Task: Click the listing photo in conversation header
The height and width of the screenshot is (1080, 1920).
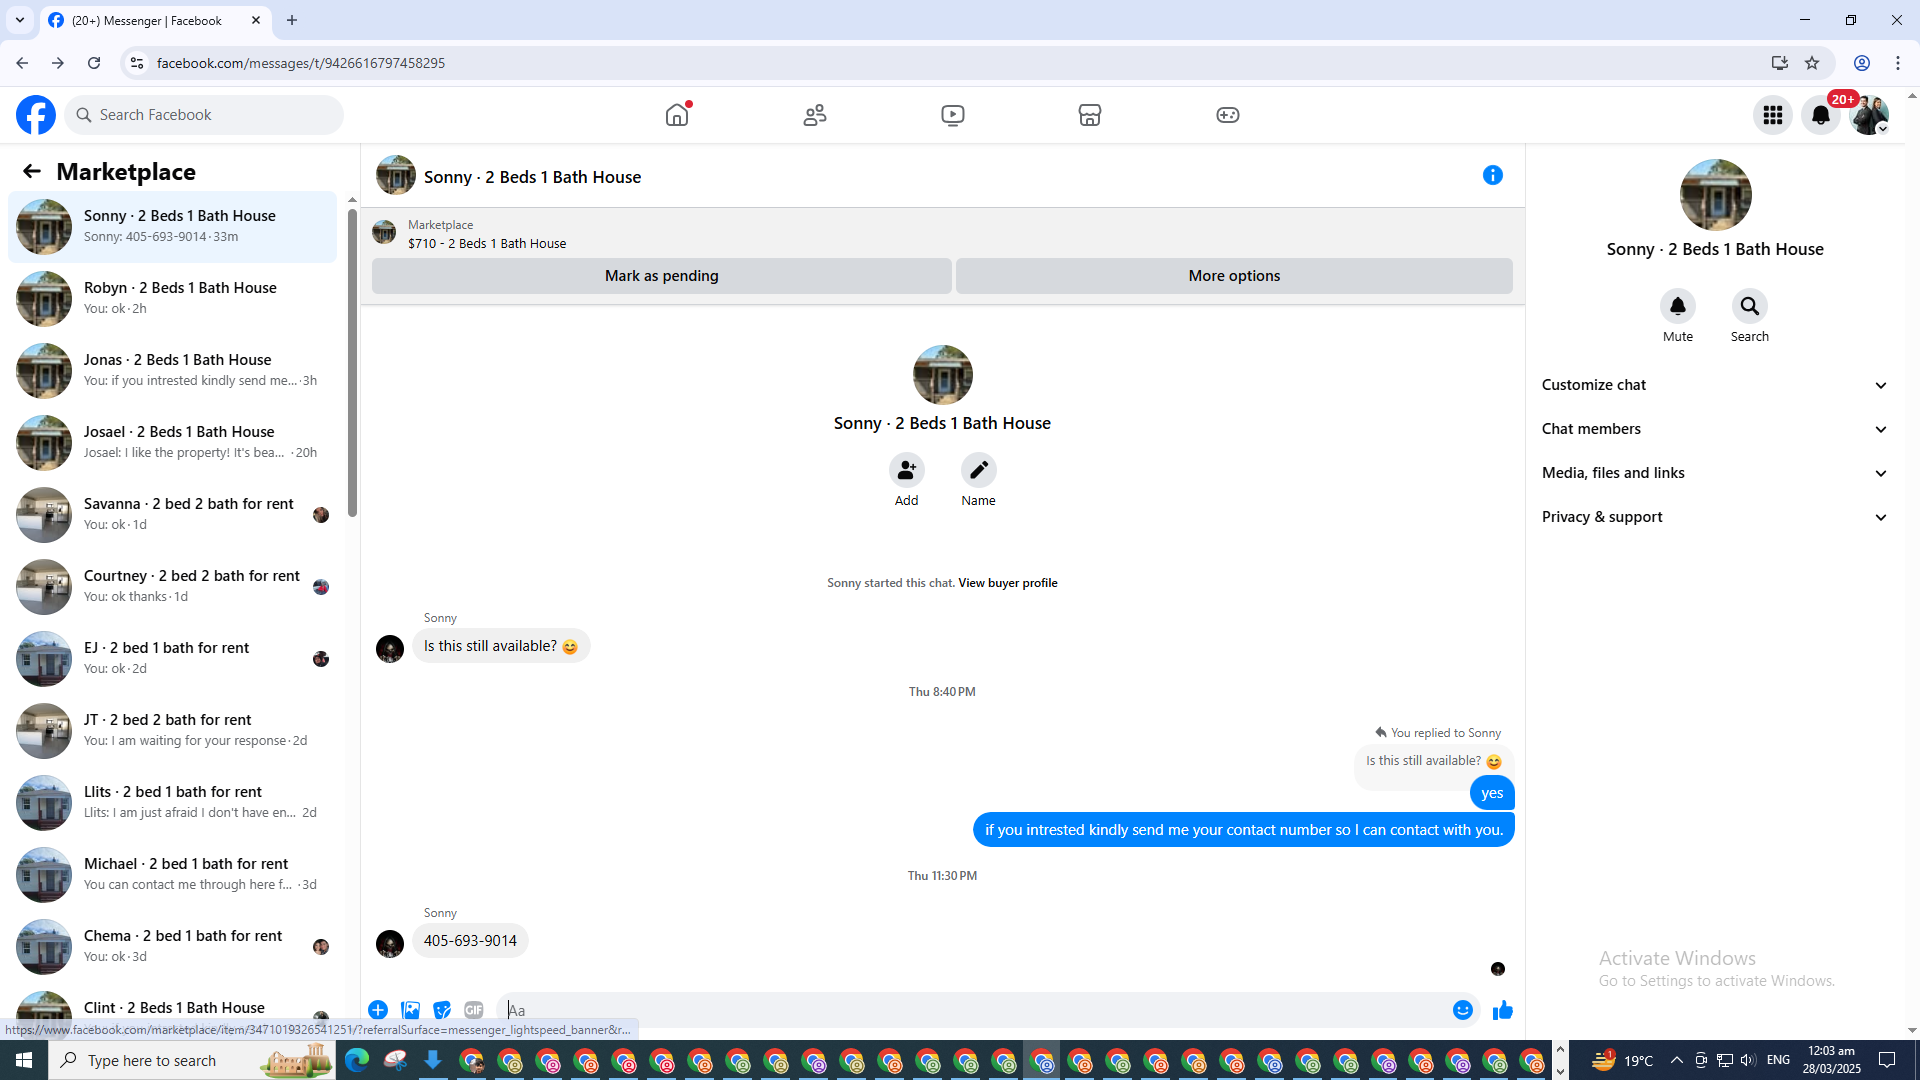Action: [396, 176]
